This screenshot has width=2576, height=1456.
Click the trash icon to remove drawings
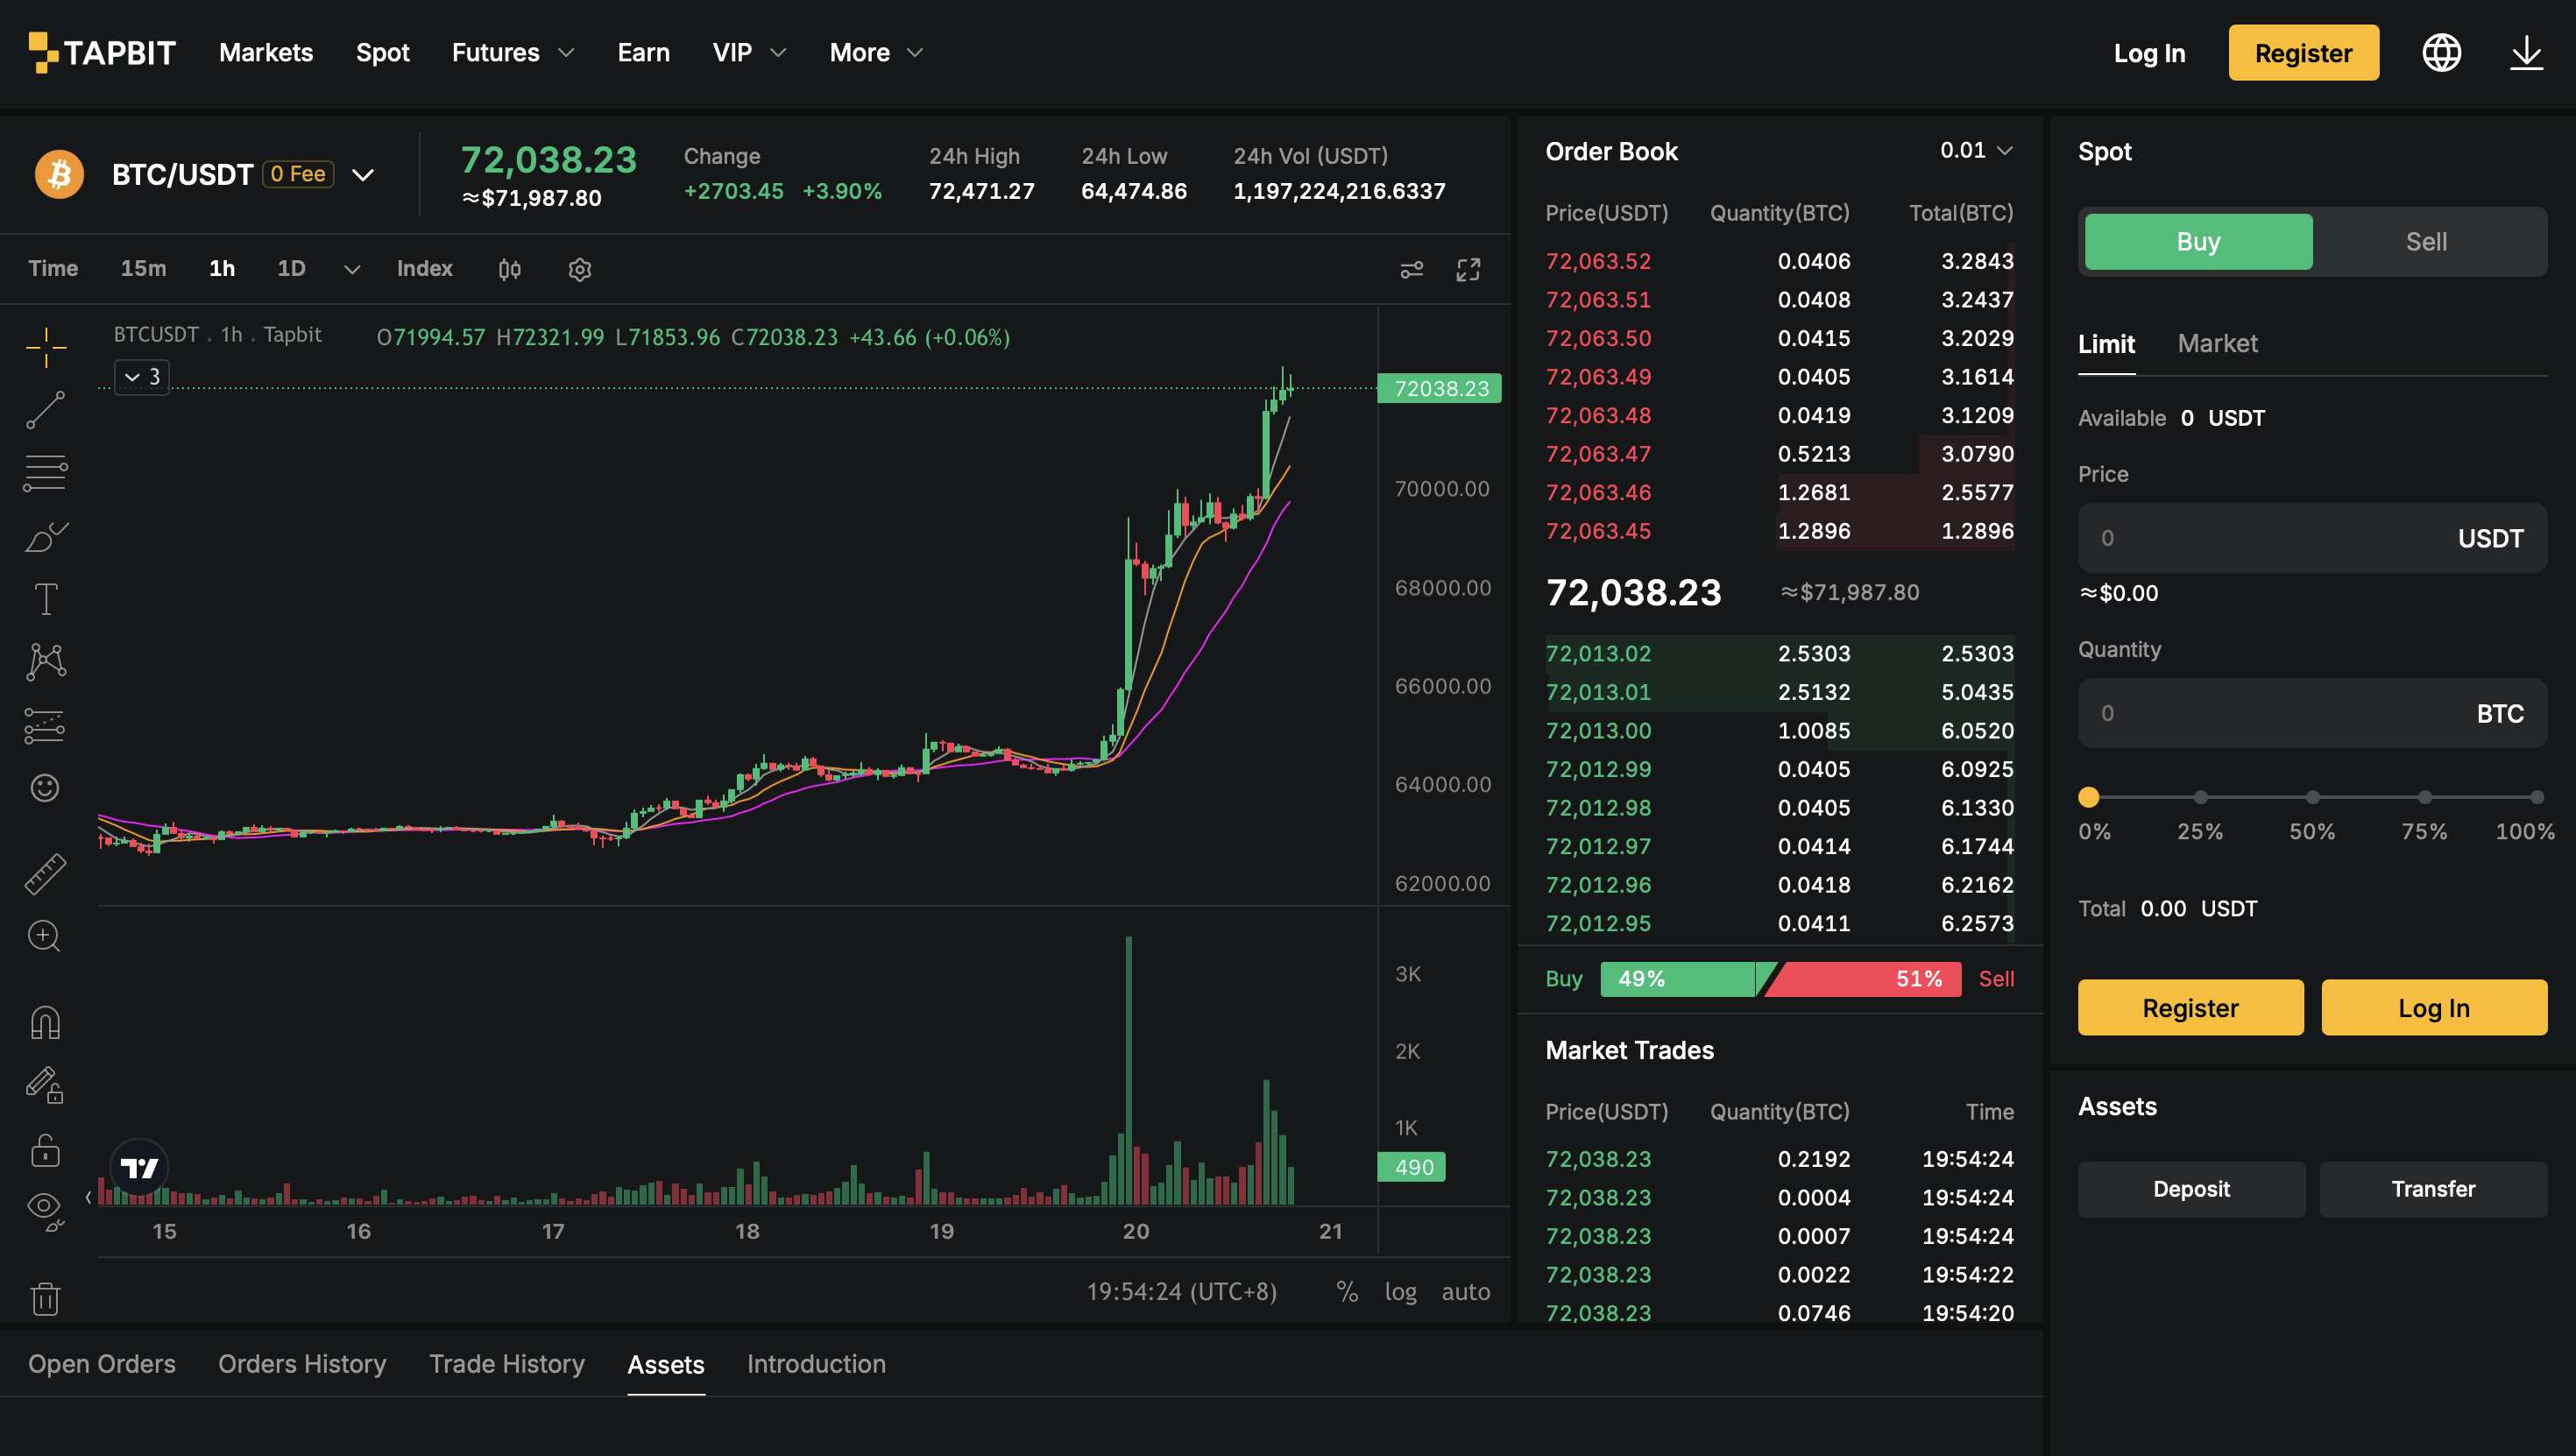(x=46, y=1298)
